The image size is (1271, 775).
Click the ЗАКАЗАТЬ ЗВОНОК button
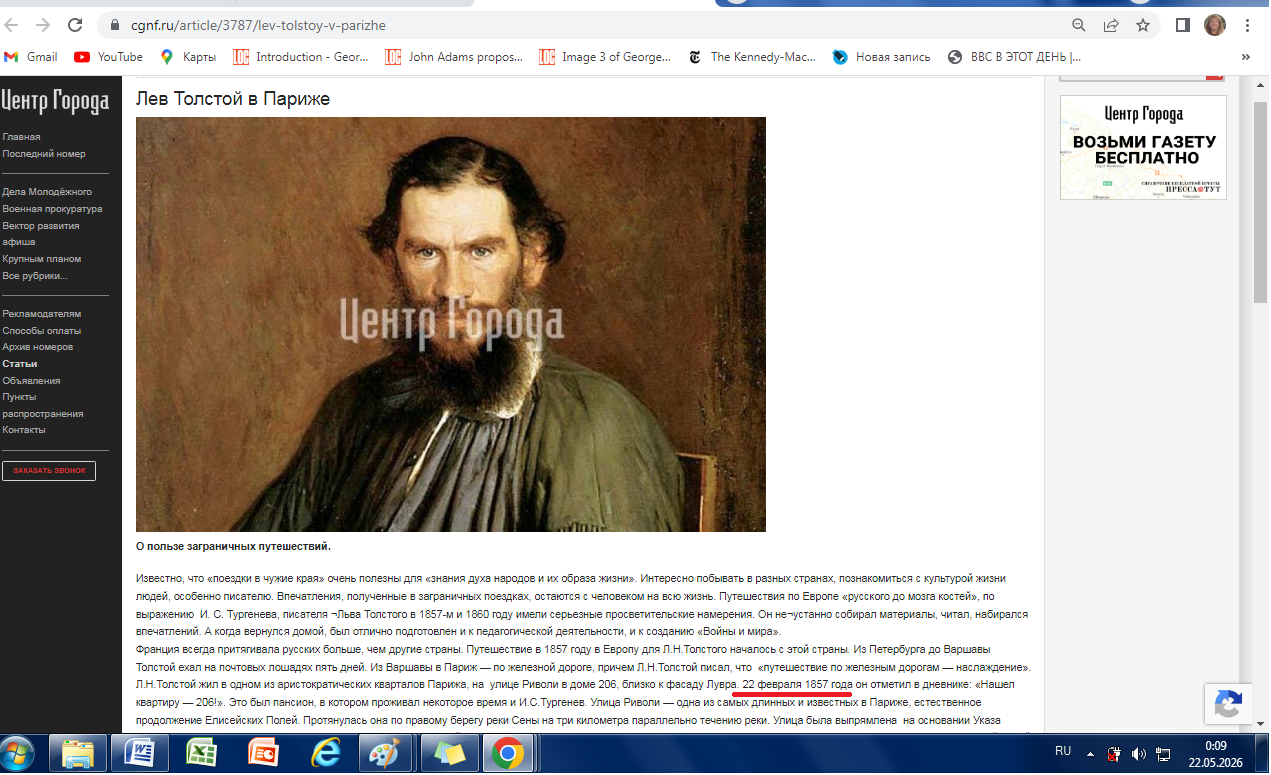tap(49, 470)
